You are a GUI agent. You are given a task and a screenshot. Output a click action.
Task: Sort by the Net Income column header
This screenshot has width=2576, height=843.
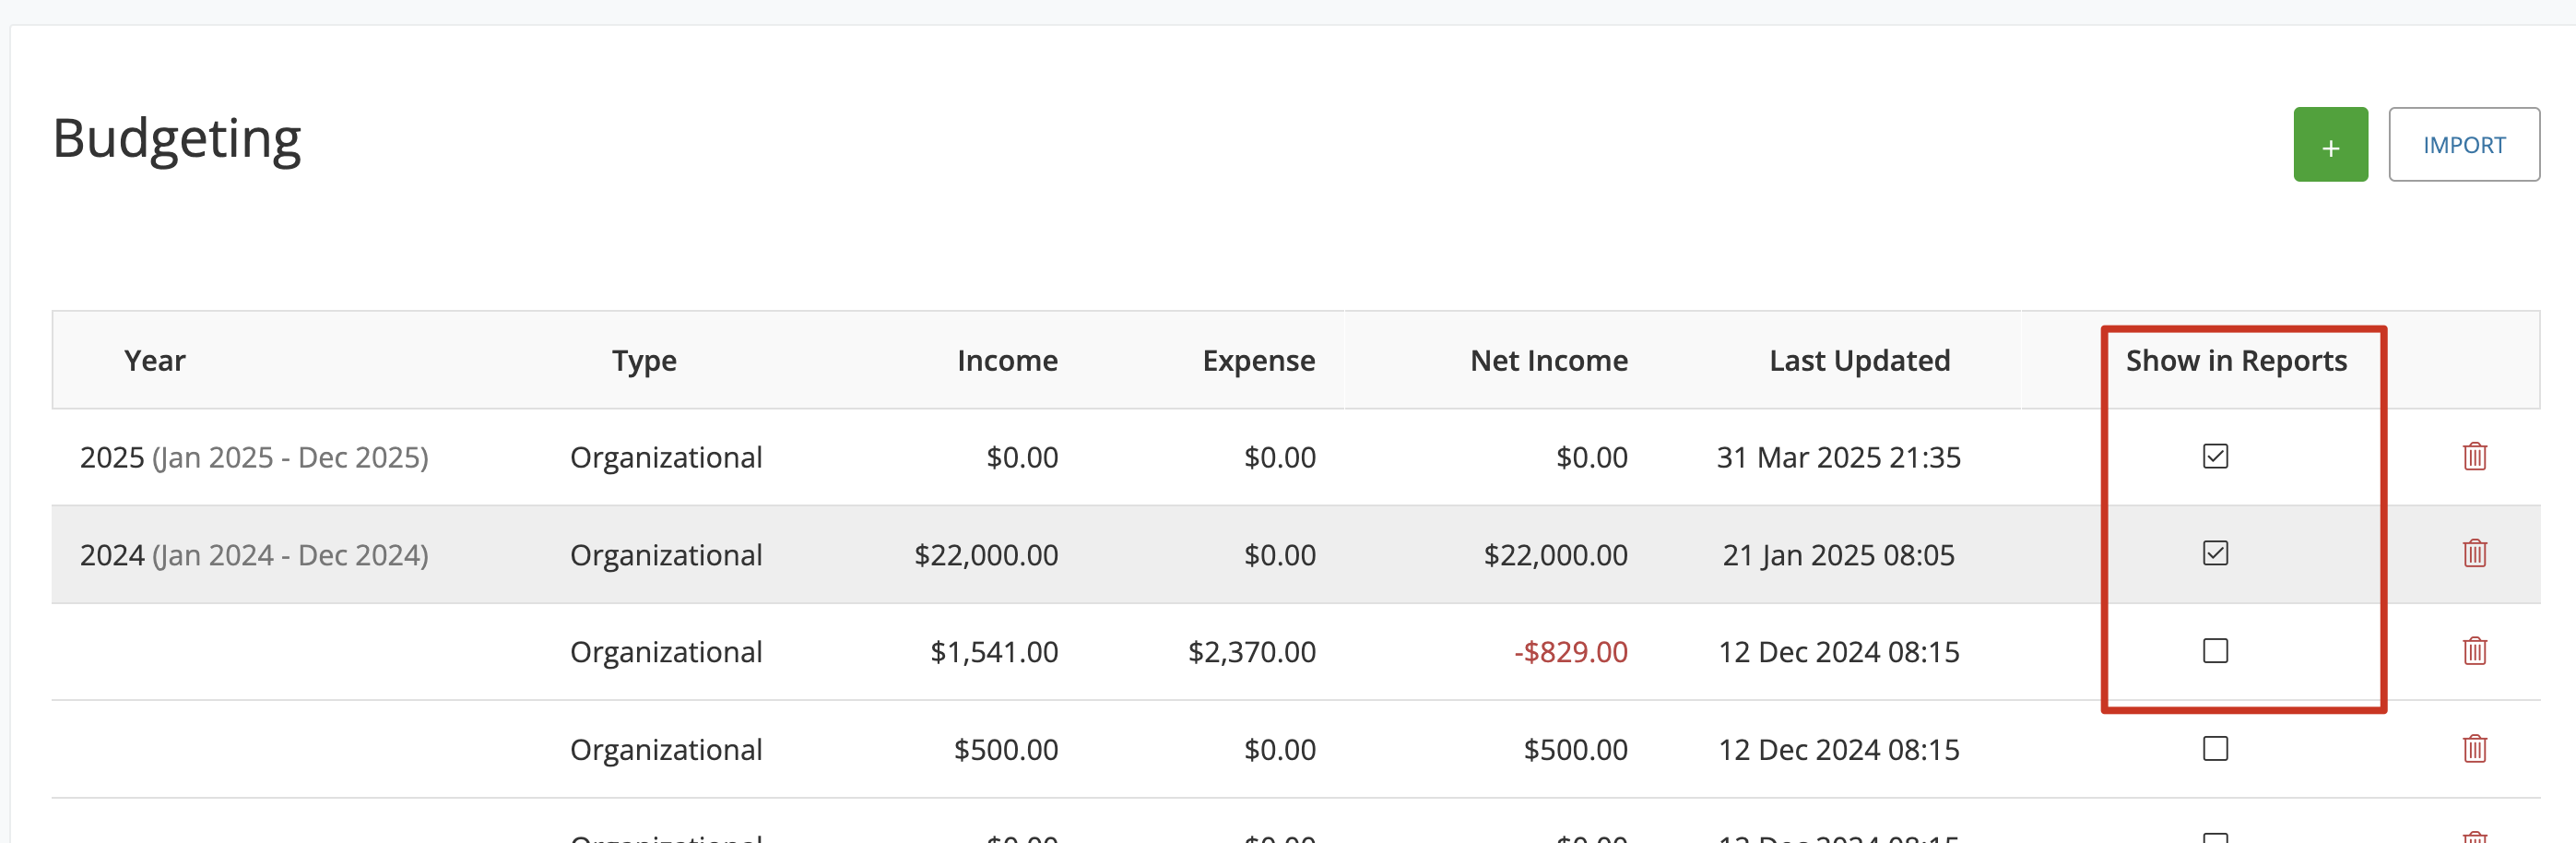click(x=1549, y=361)
